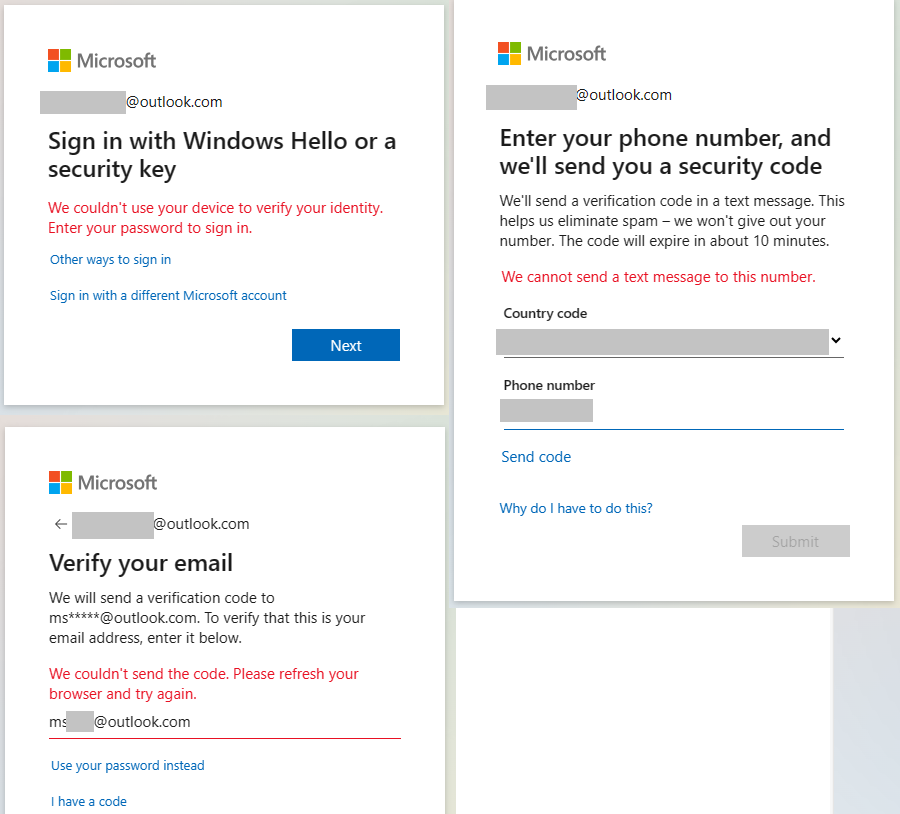900x814 pixels.
Task: Focus the Phone number input field
Action: click(x=673, y=412)
